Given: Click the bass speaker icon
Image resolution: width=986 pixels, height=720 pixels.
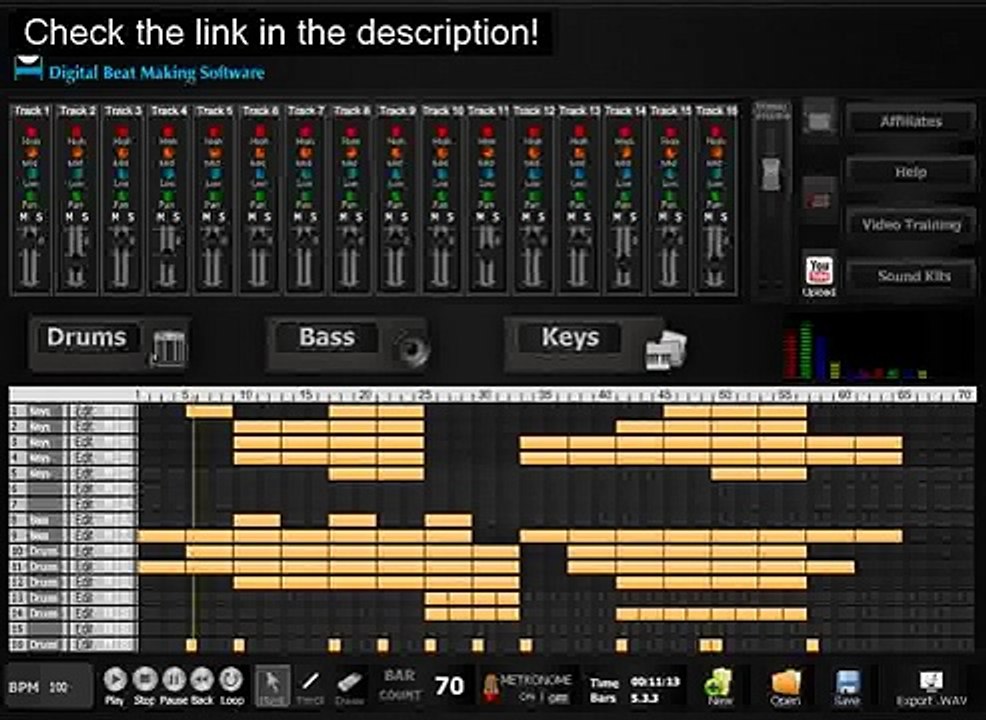Looking at the screenshot, I should pos(413,349).
